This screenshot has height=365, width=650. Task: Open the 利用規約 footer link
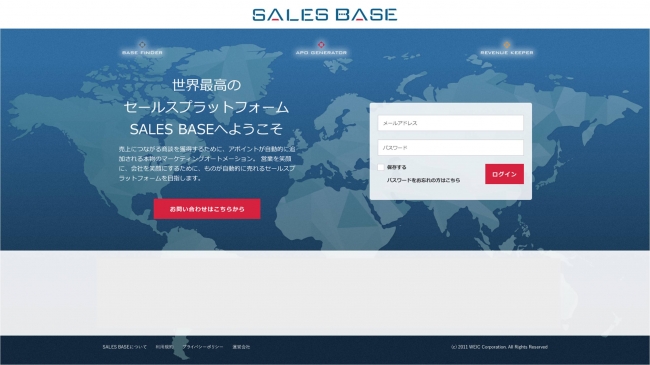[165, 347]
